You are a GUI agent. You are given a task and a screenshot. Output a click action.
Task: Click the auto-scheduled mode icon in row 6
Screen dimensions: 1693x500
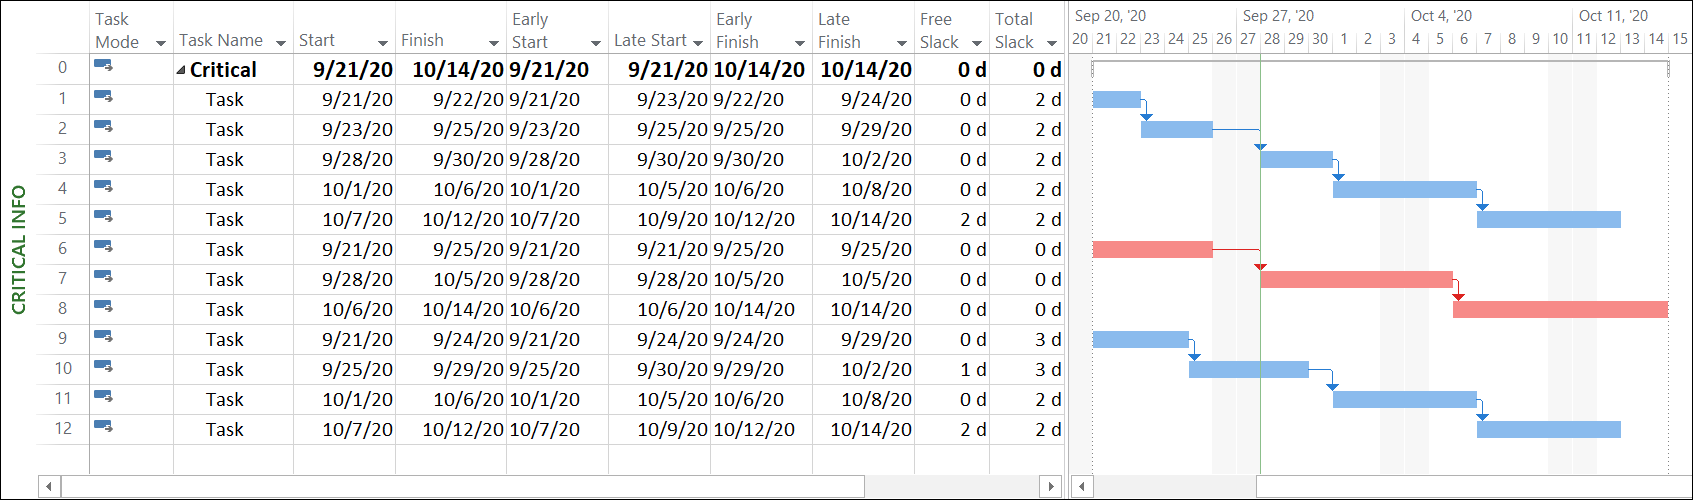103,247
